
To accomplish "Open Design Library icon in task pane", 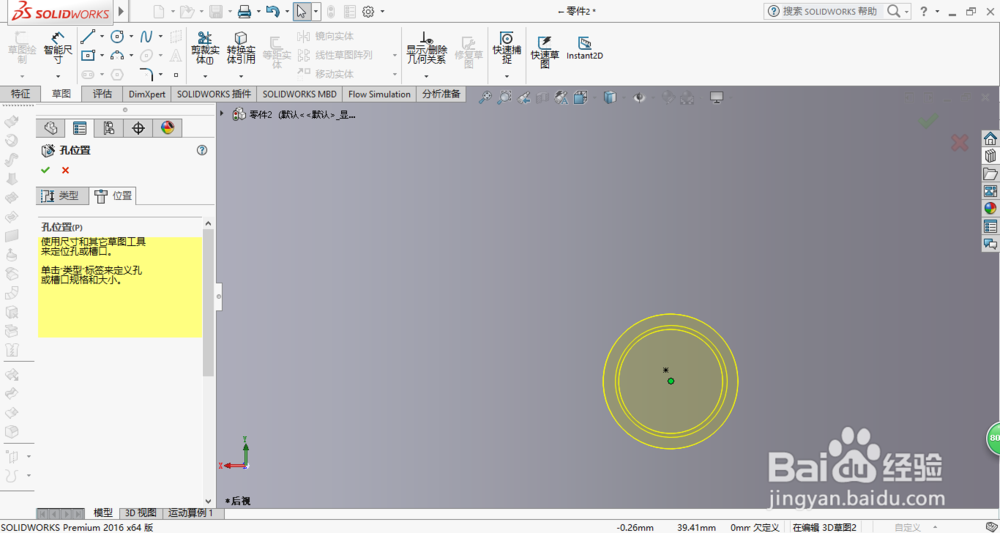I will click(x=990, y=156).
